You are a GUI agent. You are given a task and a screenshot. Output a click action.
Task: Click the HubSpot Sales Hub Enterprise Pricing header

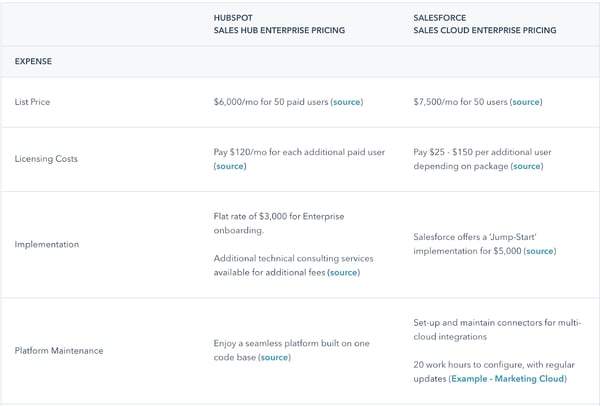pos(279,24)
